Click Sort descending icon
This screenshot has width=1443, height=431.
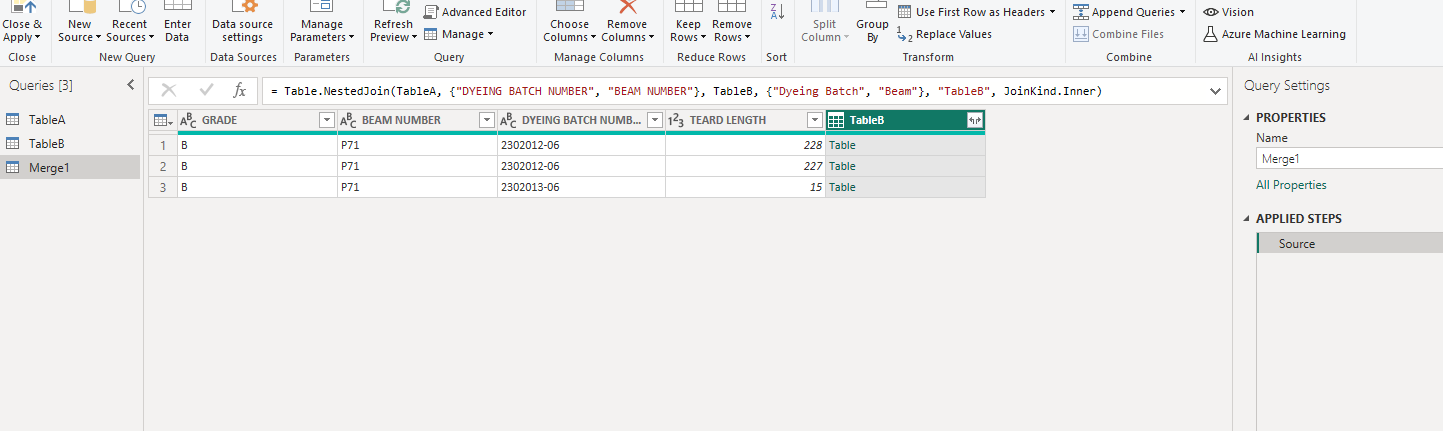(777, 12)
